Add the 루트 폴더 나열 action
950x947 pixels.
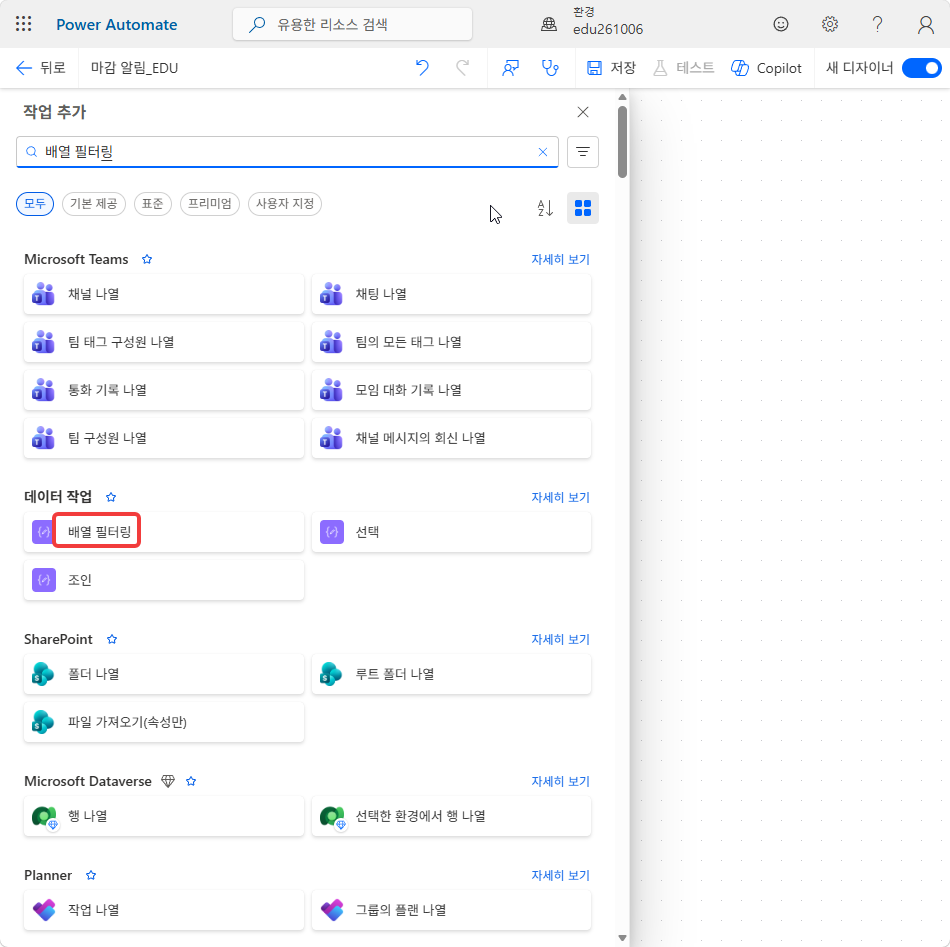(x=451, y=674)
